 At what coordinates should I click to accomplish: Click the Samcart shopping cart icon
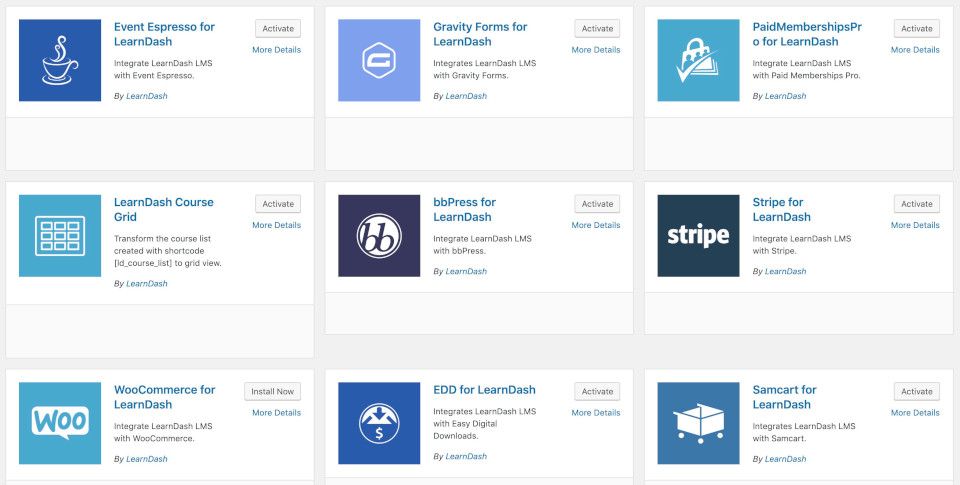pyautogui.click(x=699, y=423)
